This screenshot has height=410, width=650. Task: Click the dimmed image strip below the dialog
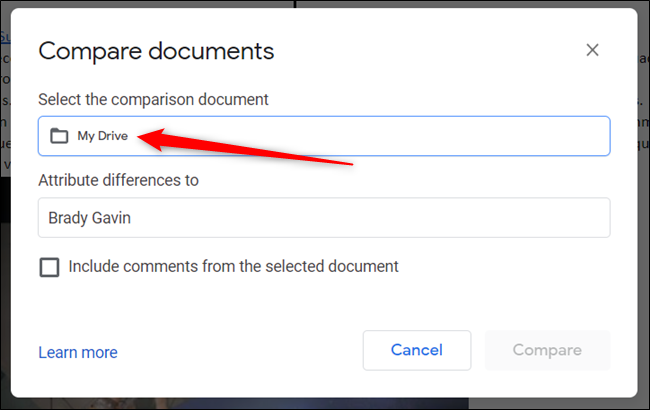click(x=300, y=404)
